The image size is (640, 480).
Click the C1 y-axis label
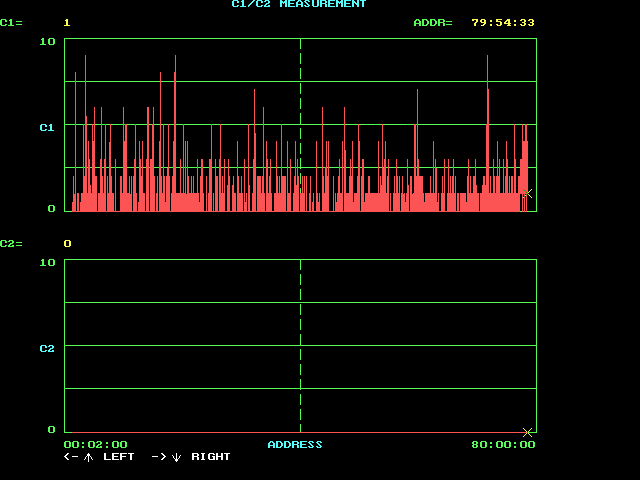46,127
